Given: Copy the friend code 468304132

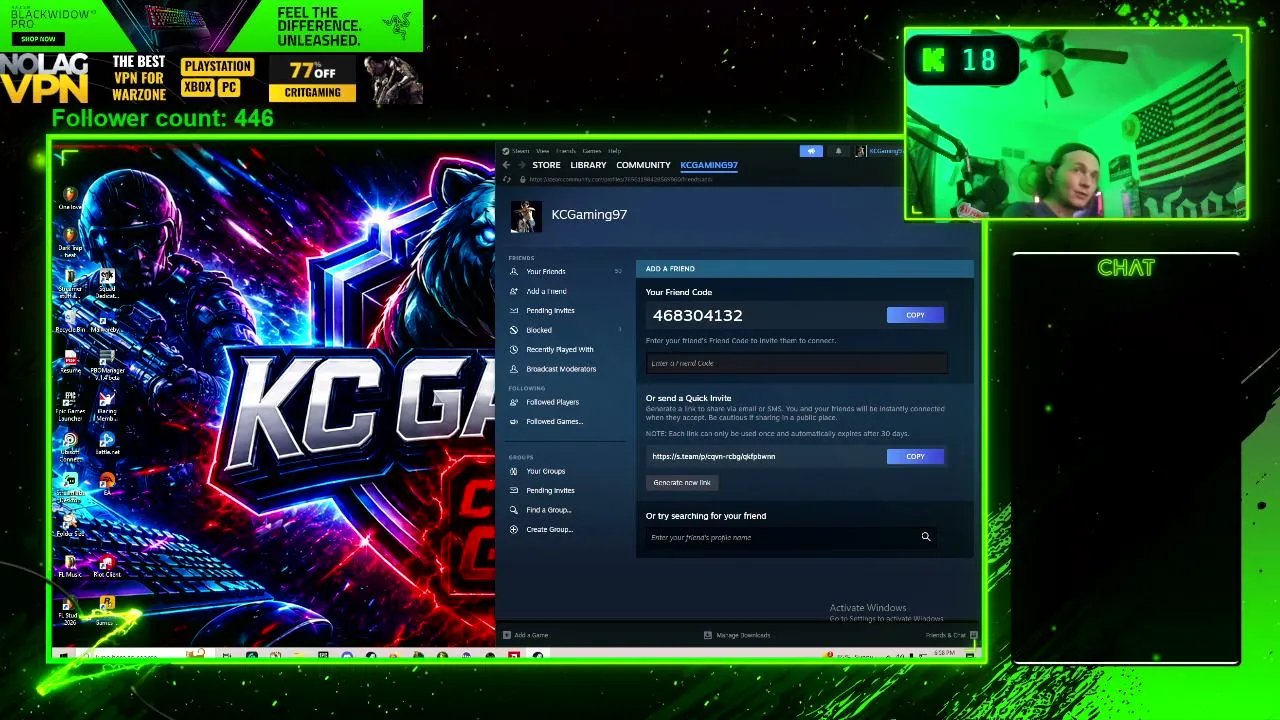Looking at the screenshot, I should pos(915,315).
